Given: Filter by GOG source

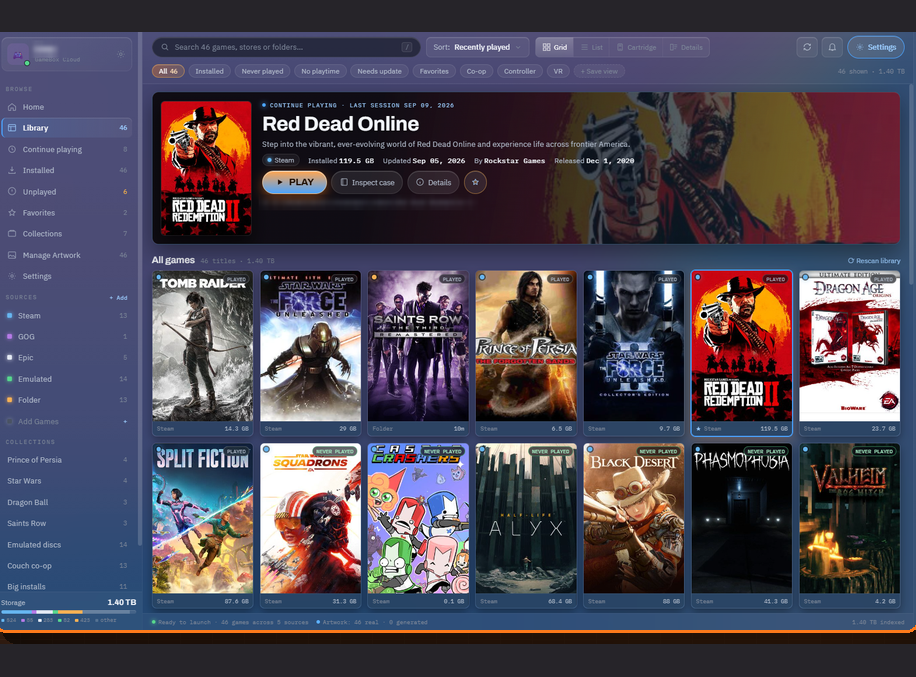Looking at the screenshot, I should pos(67,336).
